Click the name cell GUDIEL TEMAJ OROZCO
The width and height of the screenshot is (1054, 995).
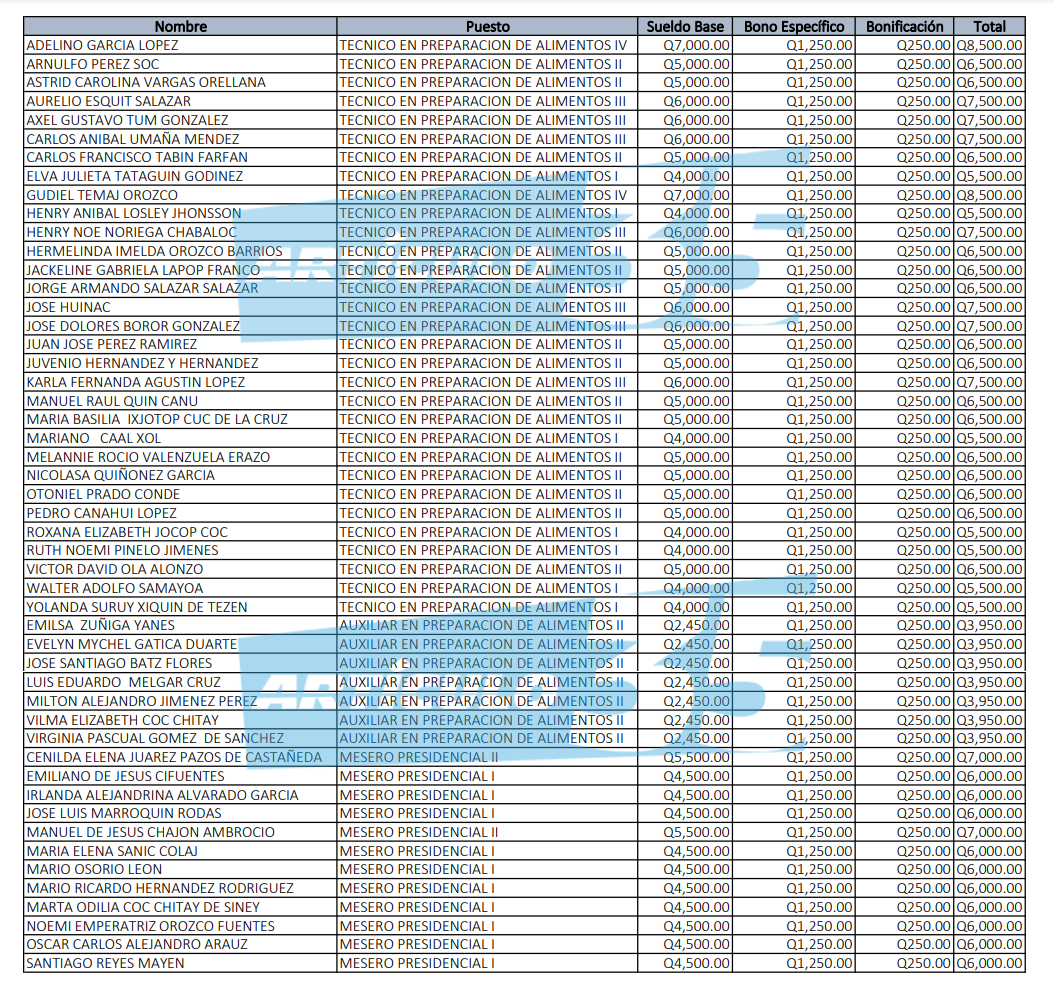pos(102,195)
